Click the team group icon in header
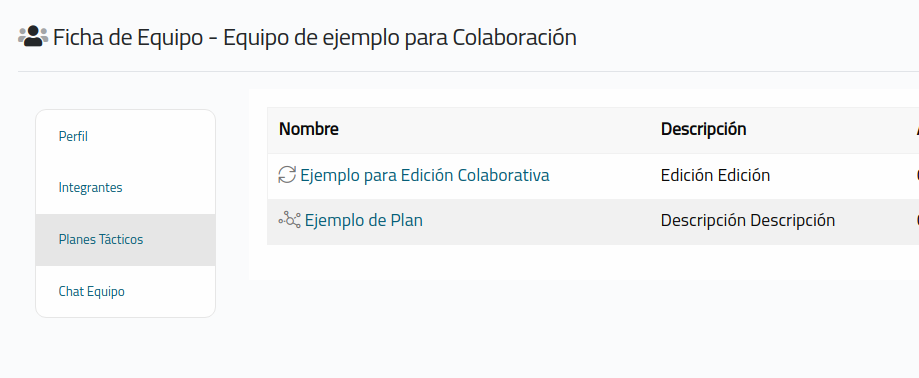 coord(33,36)
